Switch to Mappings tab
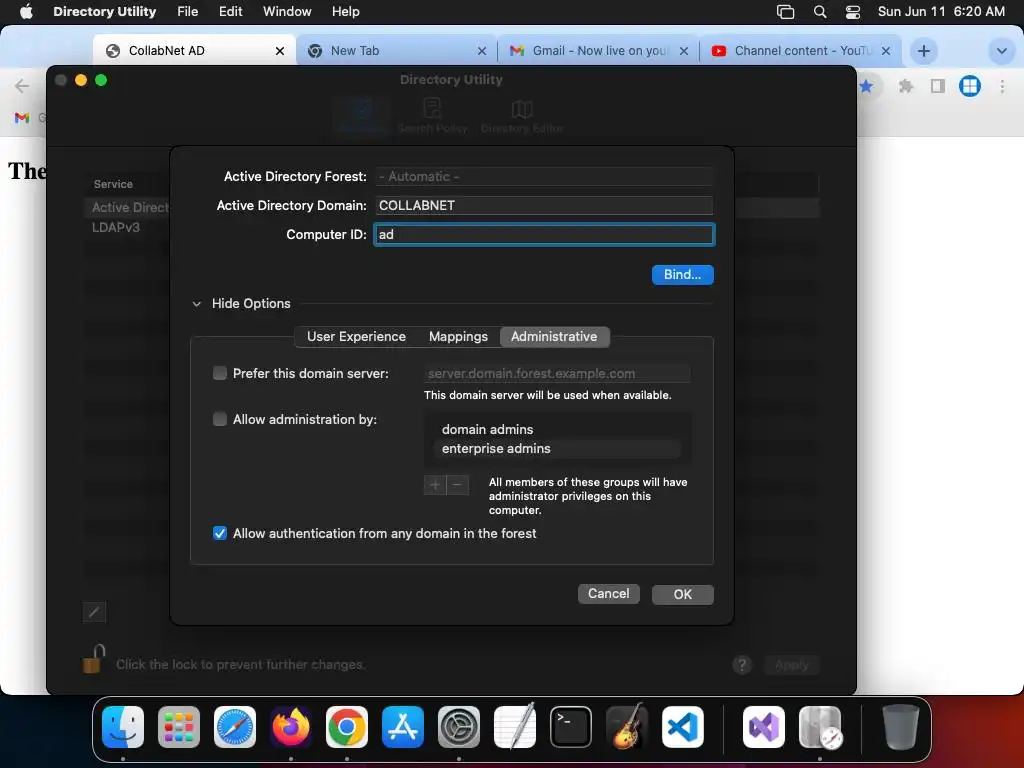The height and width of the screenshot is (768, 1024). pos(458,336)
